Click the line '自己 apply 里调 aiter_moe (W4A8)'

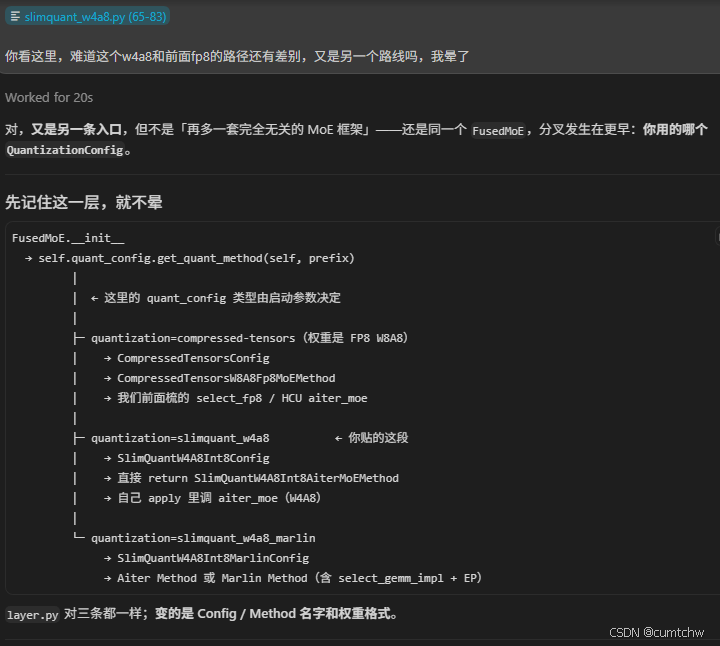(219, 498)
